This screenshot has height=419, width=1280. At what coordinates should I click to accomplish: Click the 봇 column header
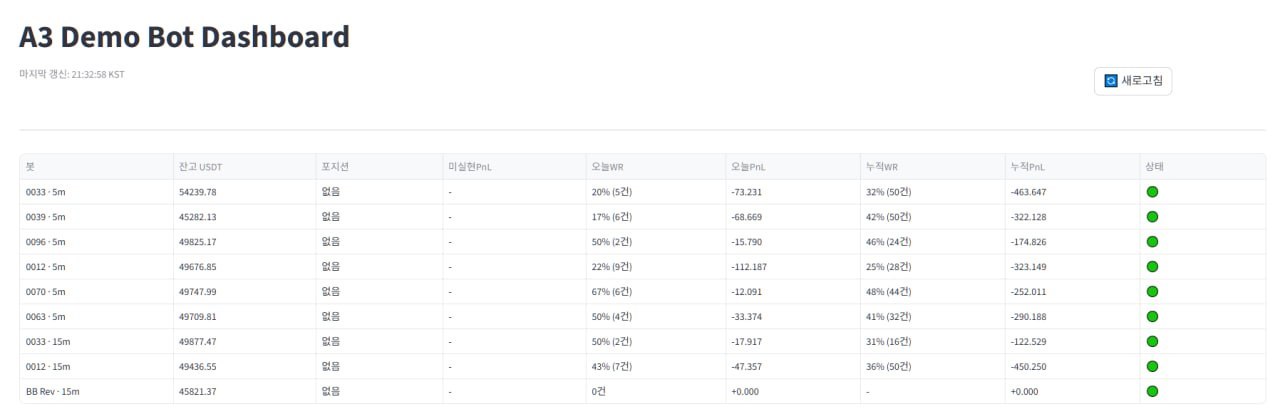click(x=96, y=167)
